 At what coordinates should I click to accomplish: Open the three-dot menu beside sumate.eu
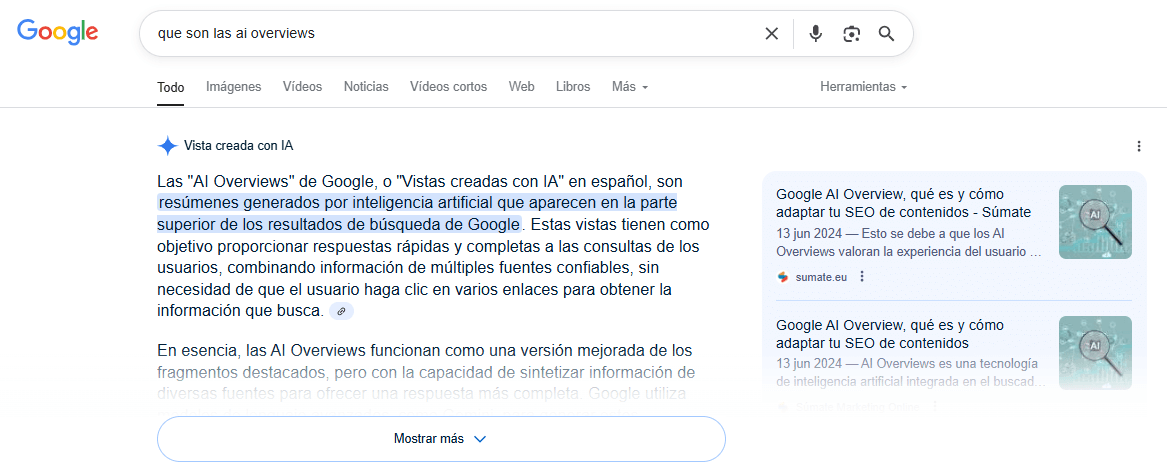click(862, 277)
